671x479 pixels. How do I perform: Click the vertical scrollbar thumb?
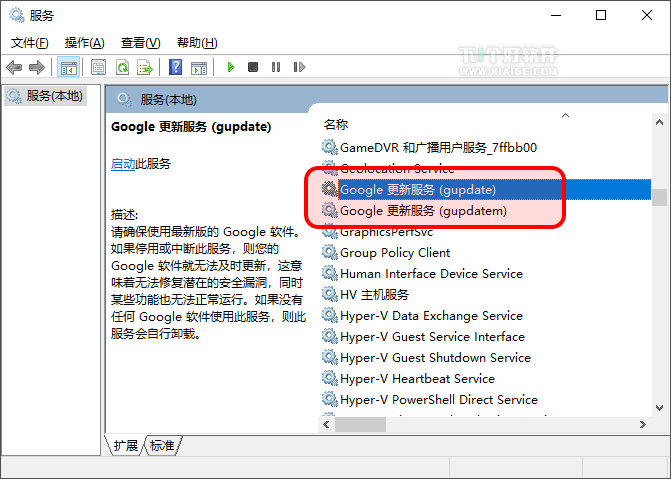pyautogui.click(x=659, y=197)
